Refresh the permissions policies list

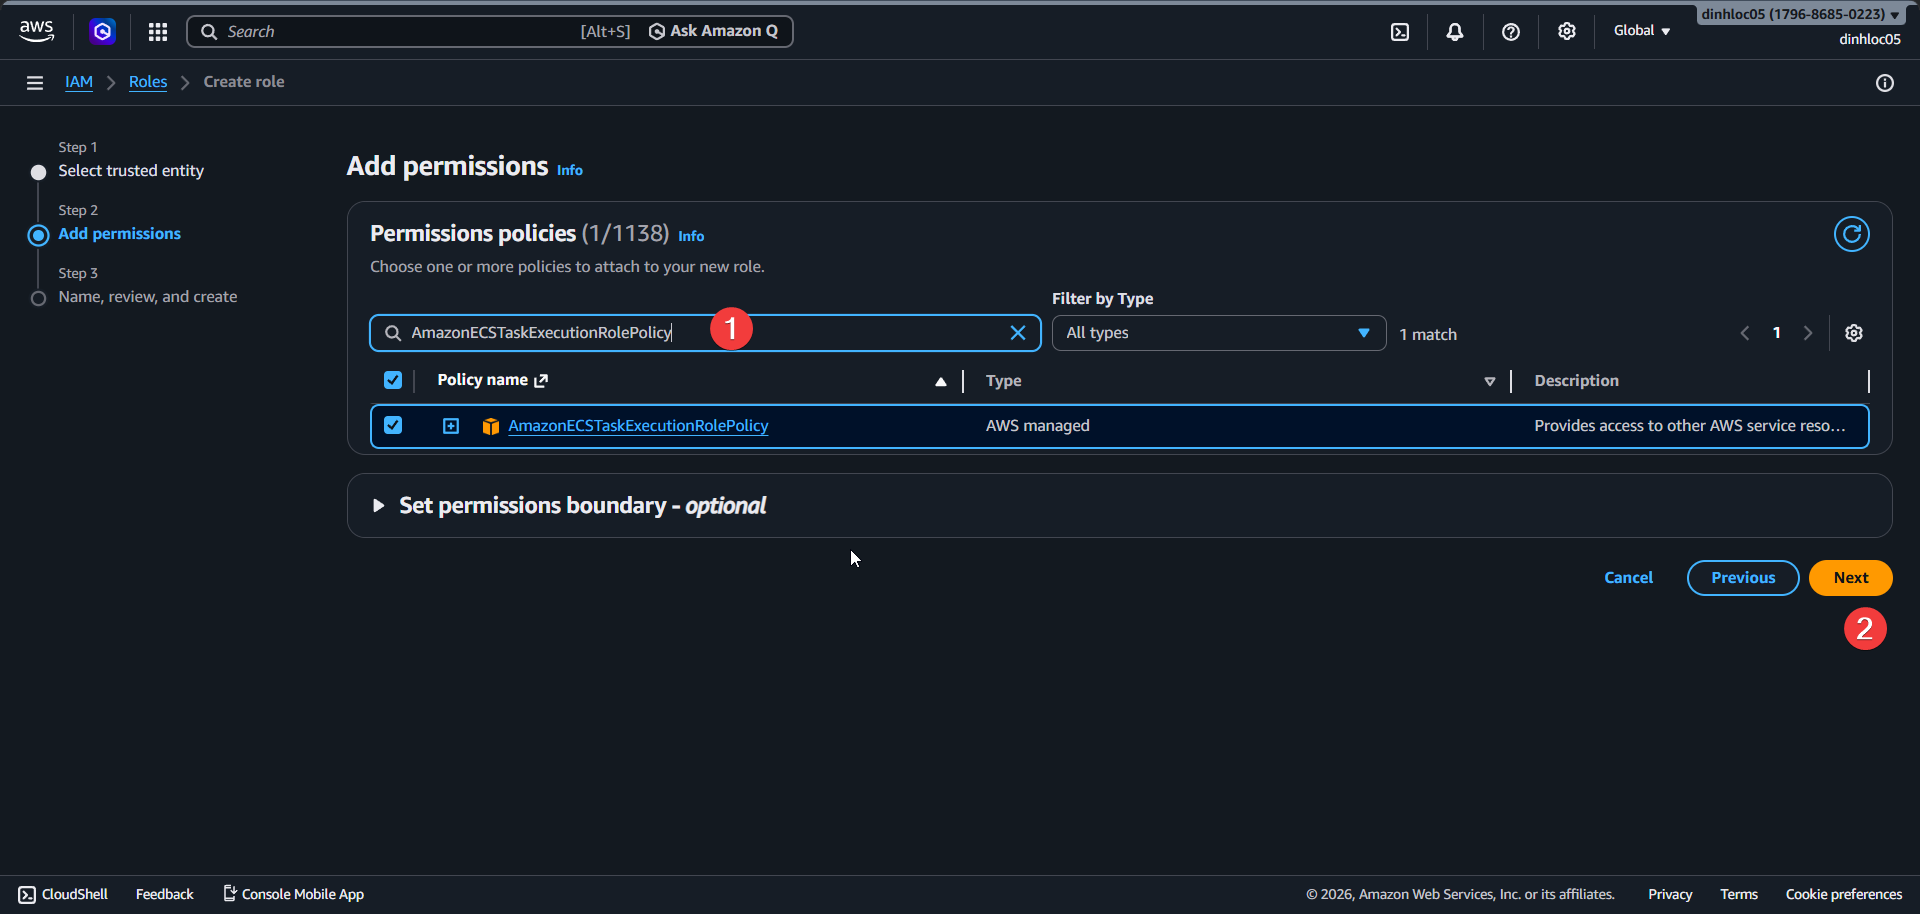pyautogui.click(x=1851, y=233)
